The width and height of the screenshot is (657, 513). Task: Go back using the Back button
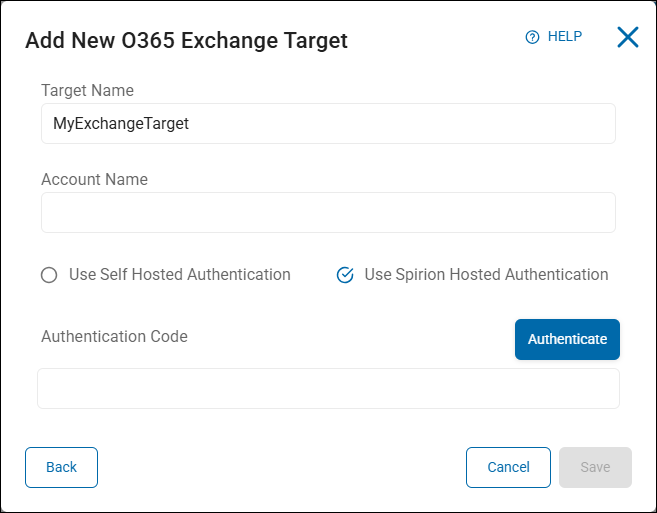61,467
